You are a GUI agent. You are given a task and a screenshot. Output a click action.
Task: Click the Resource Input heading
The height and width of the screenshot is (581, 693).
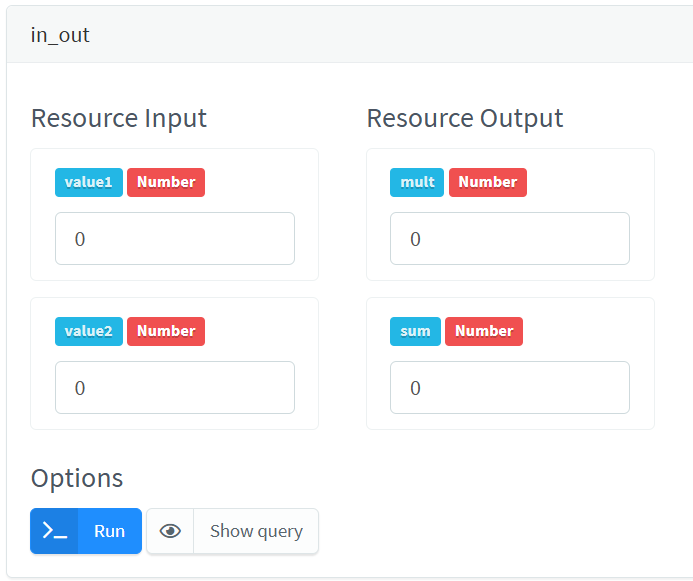click(x=119, y=118)
